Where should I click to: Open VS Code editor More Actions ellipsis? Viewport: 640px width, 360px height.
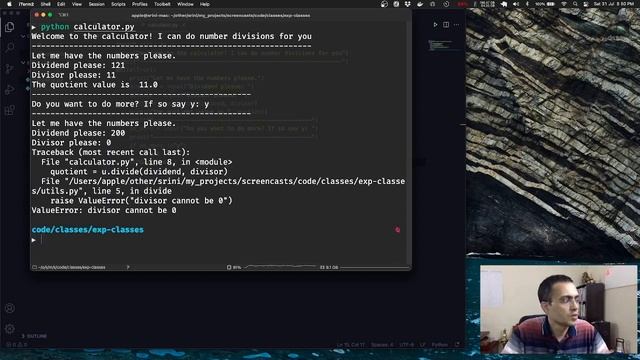coord(456,25)
